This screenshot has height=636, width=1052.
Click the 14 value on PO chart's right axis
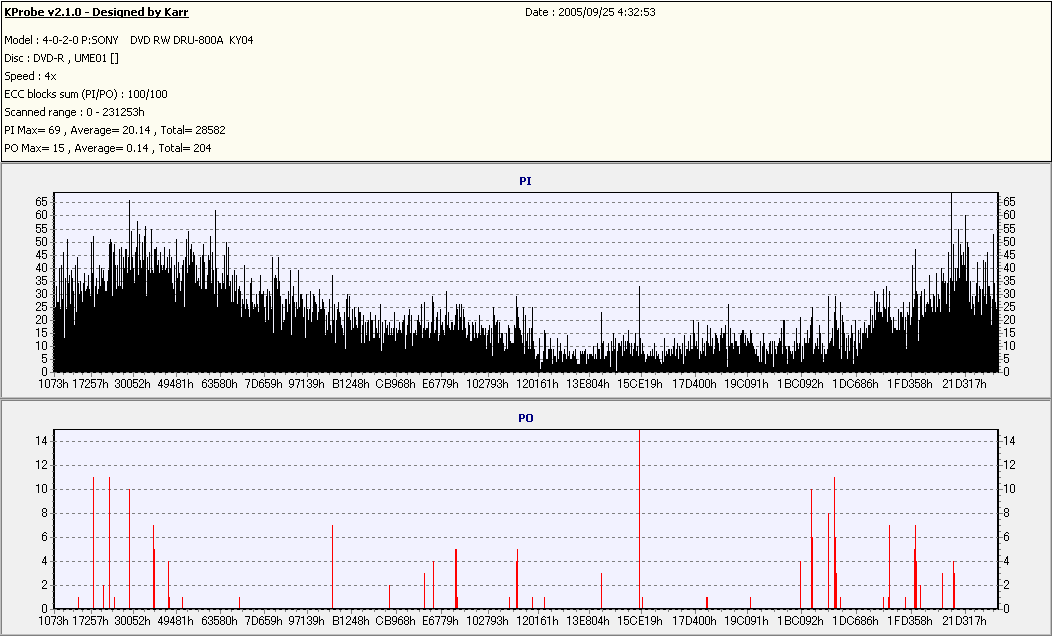point(1009,441)
